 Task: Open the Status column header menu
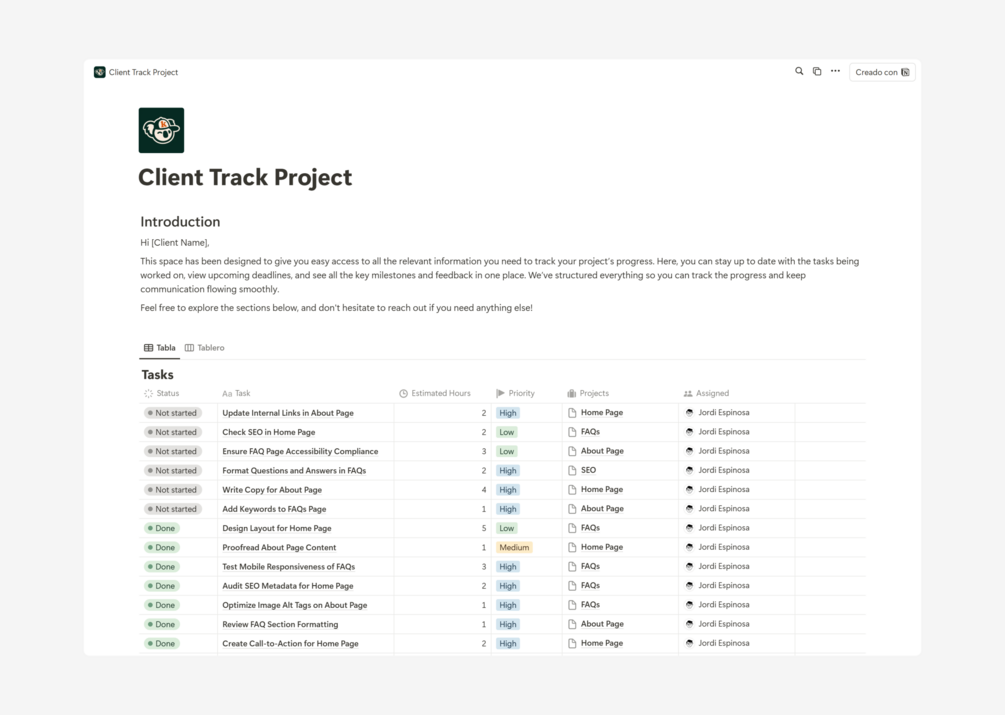167,394
